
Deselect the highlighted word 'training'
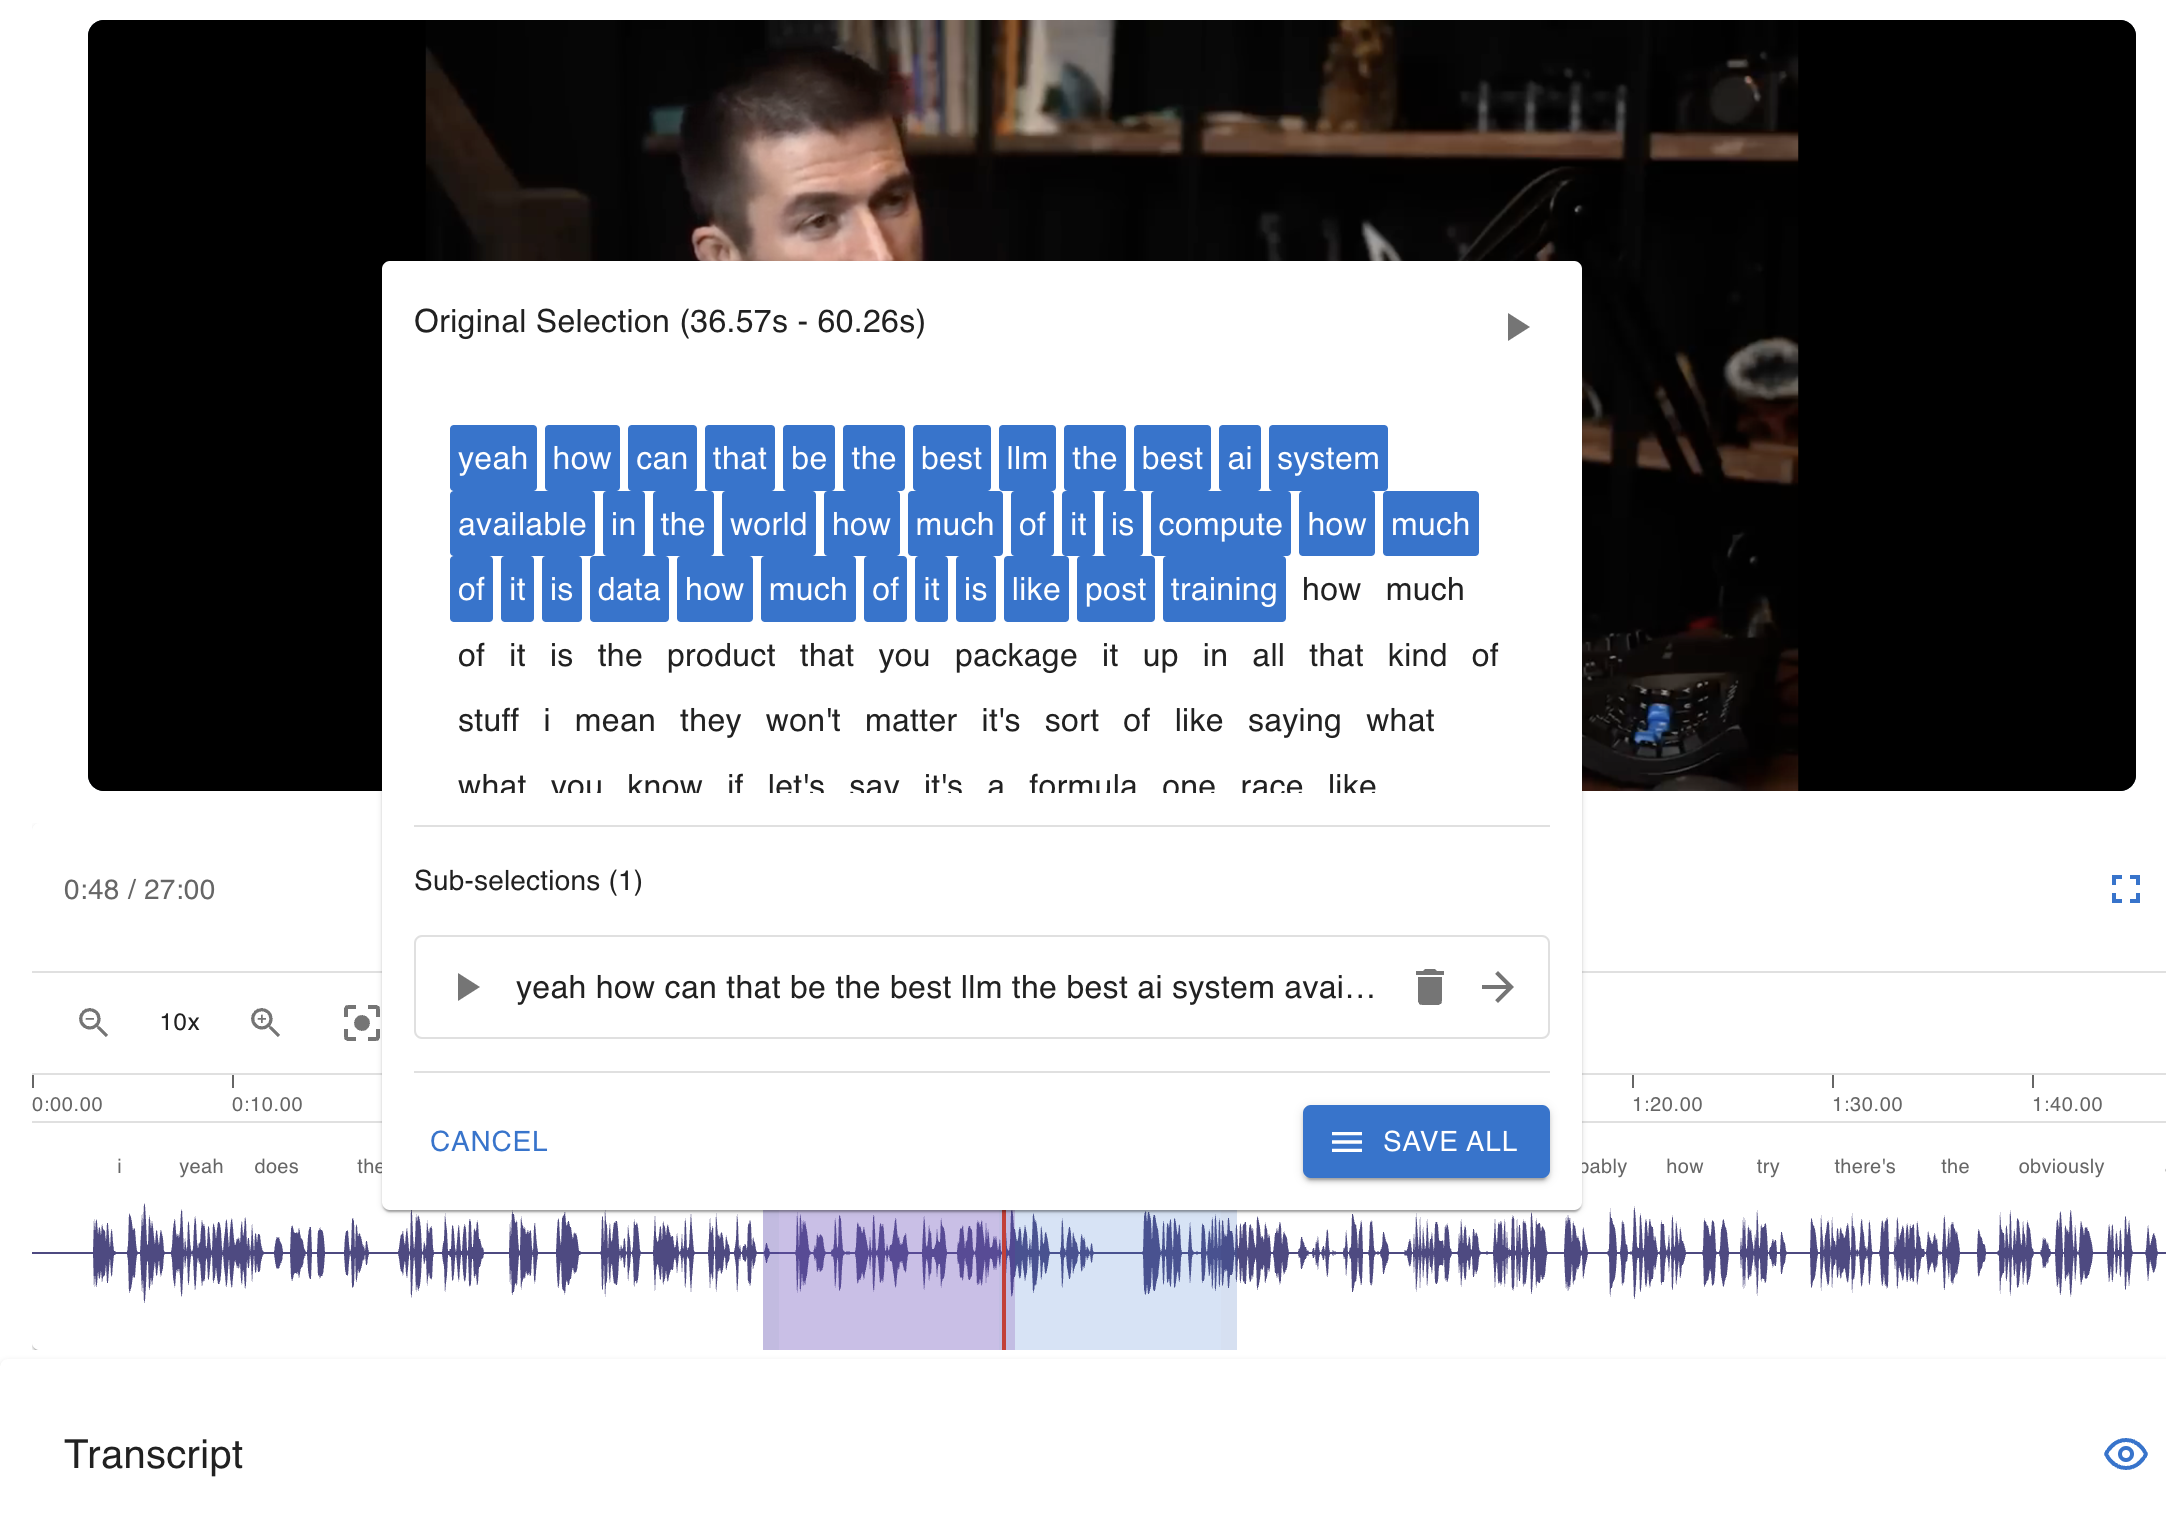tap(1223, 590)
